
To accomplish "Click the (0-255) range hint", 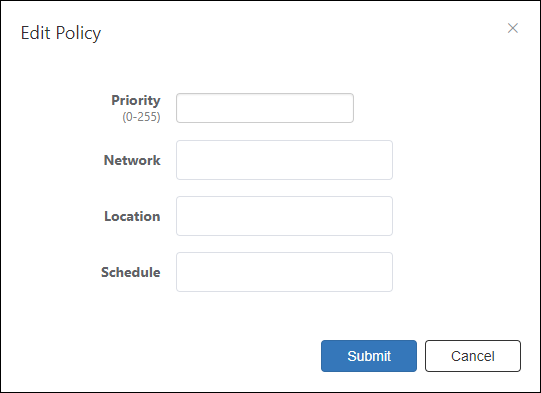I will click(x=141, y=117).
